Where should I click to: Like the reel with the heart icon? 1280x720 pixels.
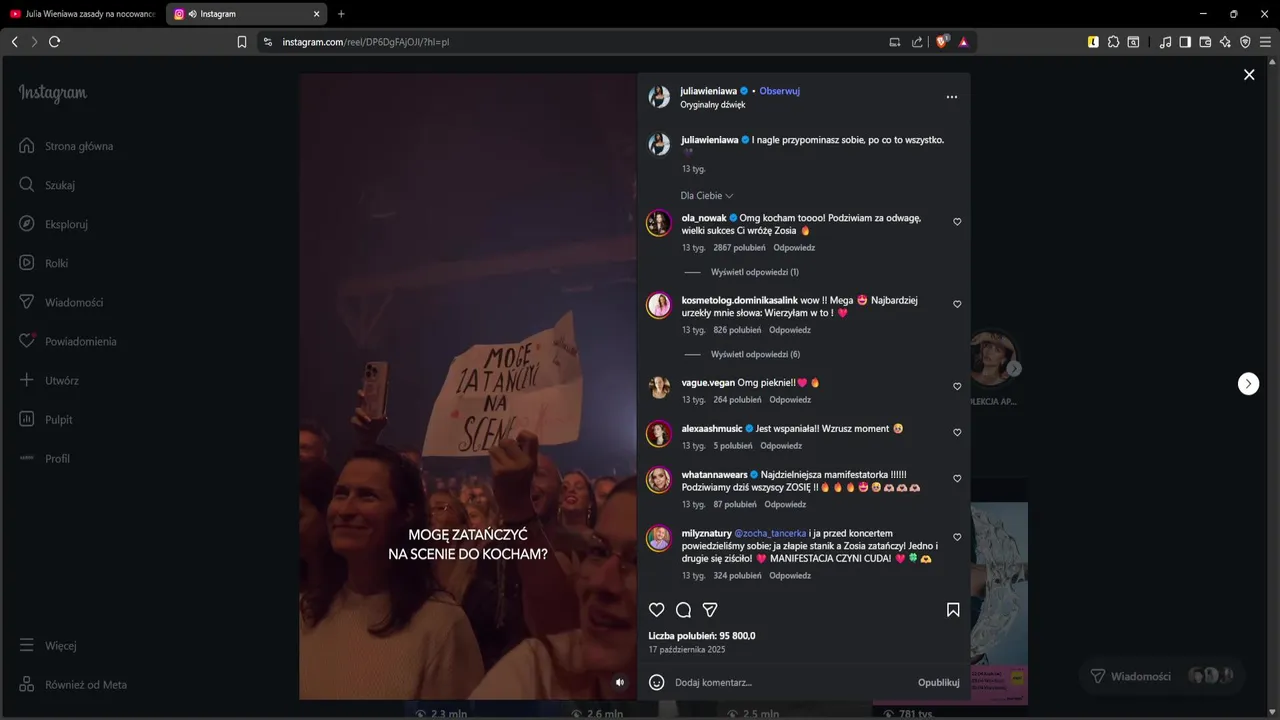[x=657, y=610]
